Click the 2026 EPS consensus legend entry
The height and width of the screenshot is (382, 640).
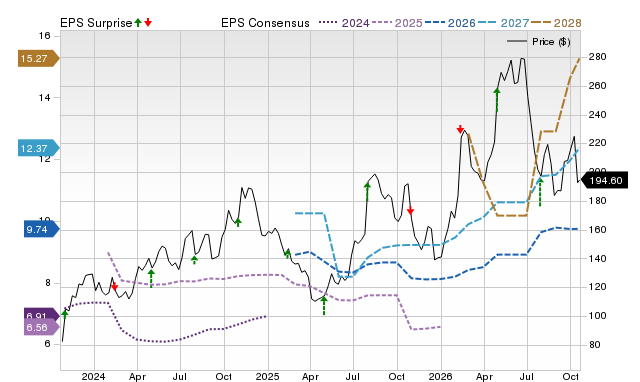pos(450,23)
